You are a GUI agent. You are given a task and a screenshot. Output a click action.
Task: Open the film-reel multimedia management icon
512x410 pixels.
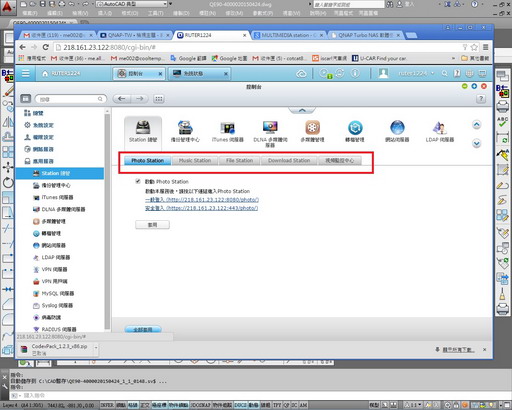point(312,131)
